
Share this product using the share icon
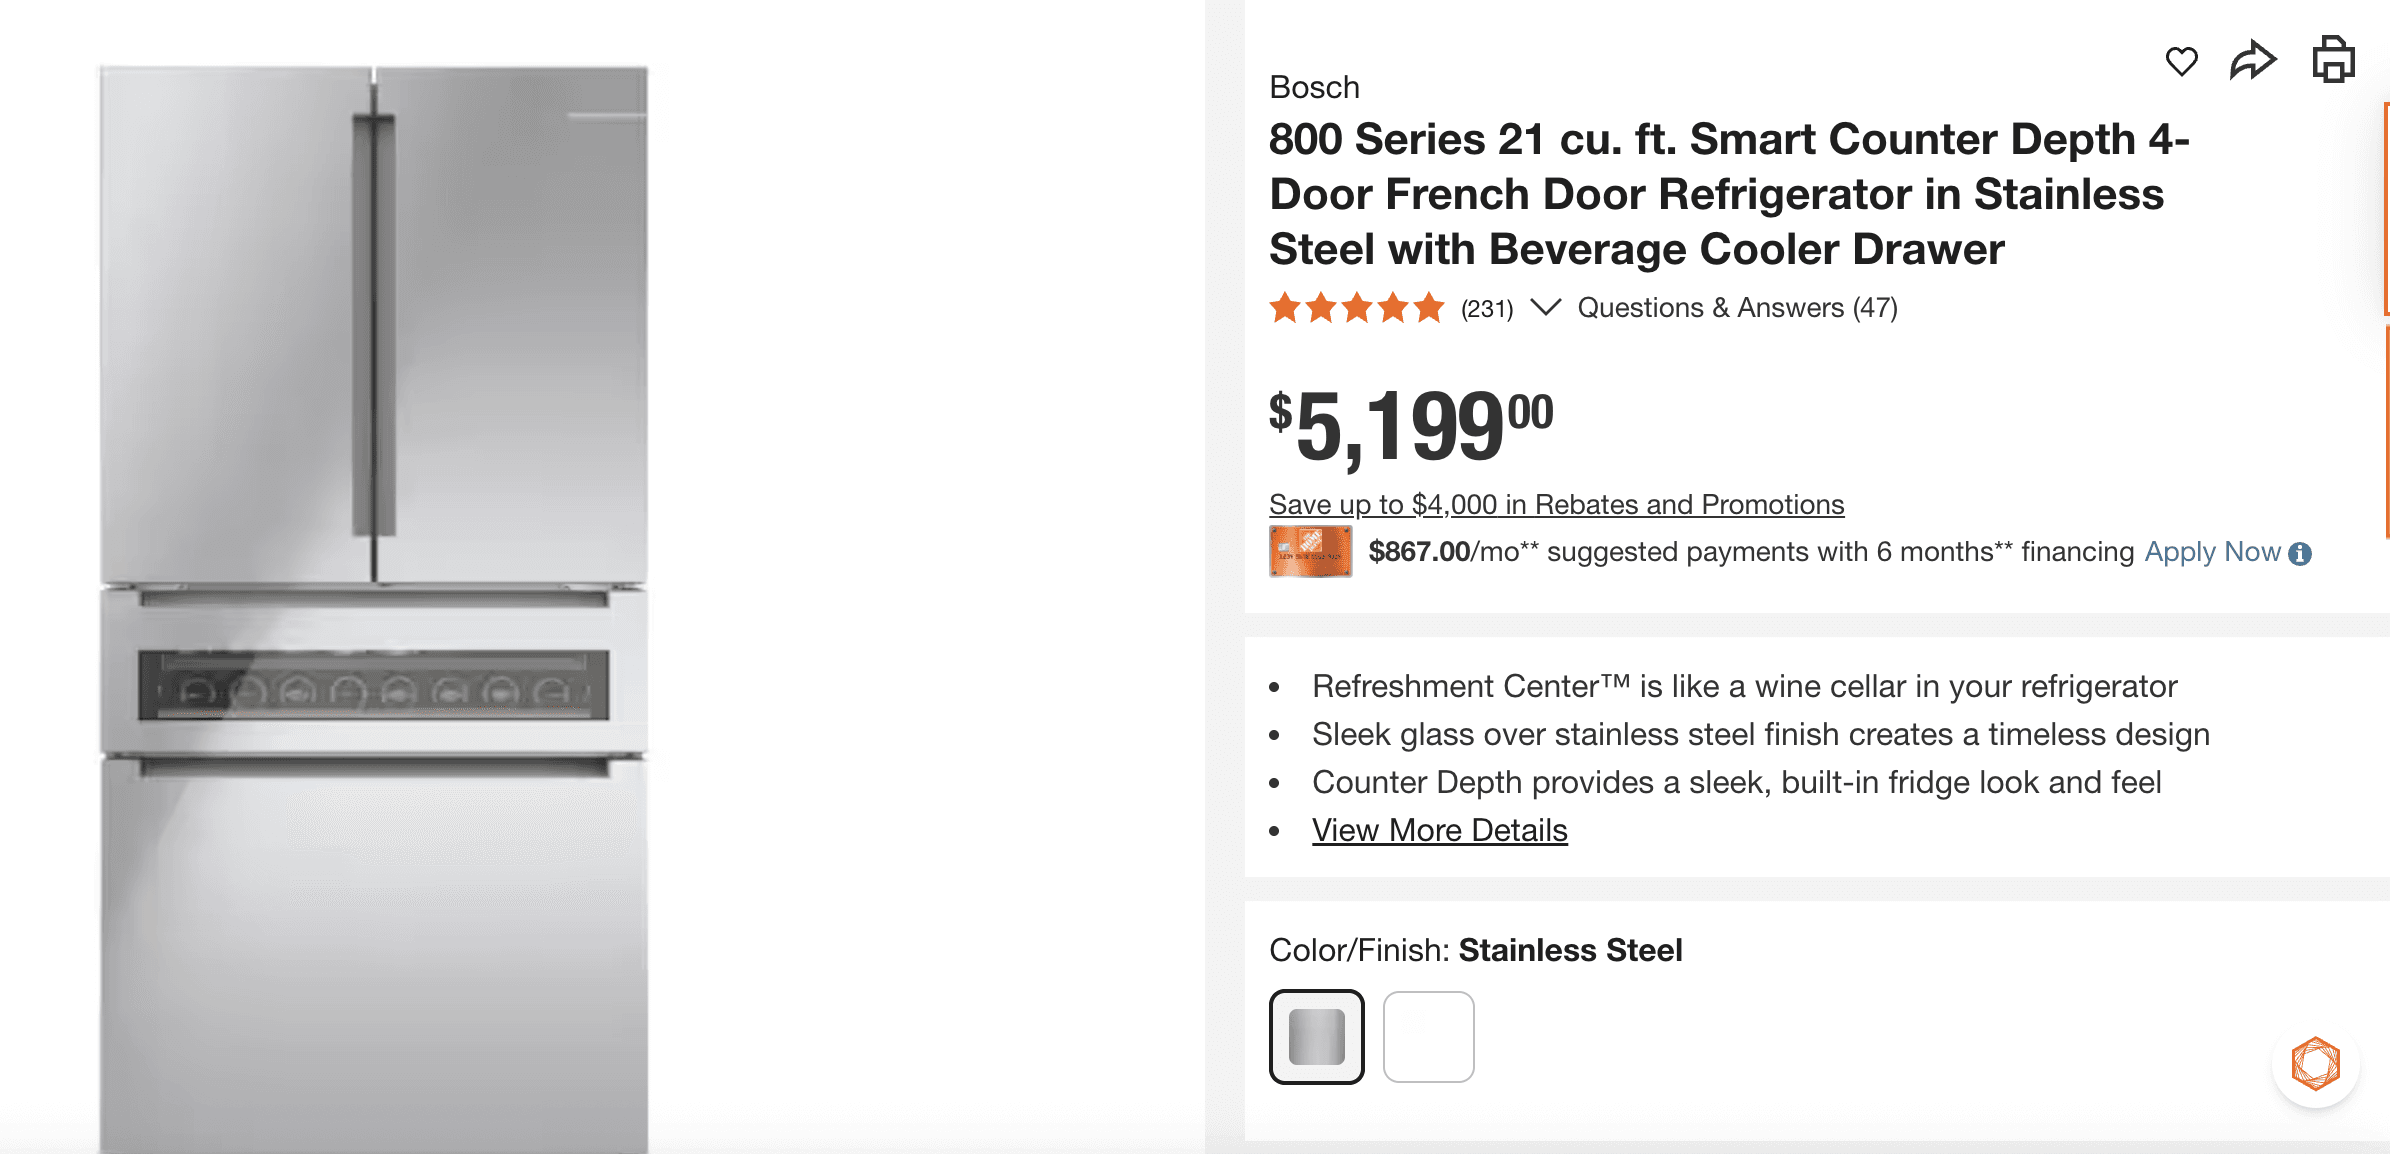(x=2255, y=60)
